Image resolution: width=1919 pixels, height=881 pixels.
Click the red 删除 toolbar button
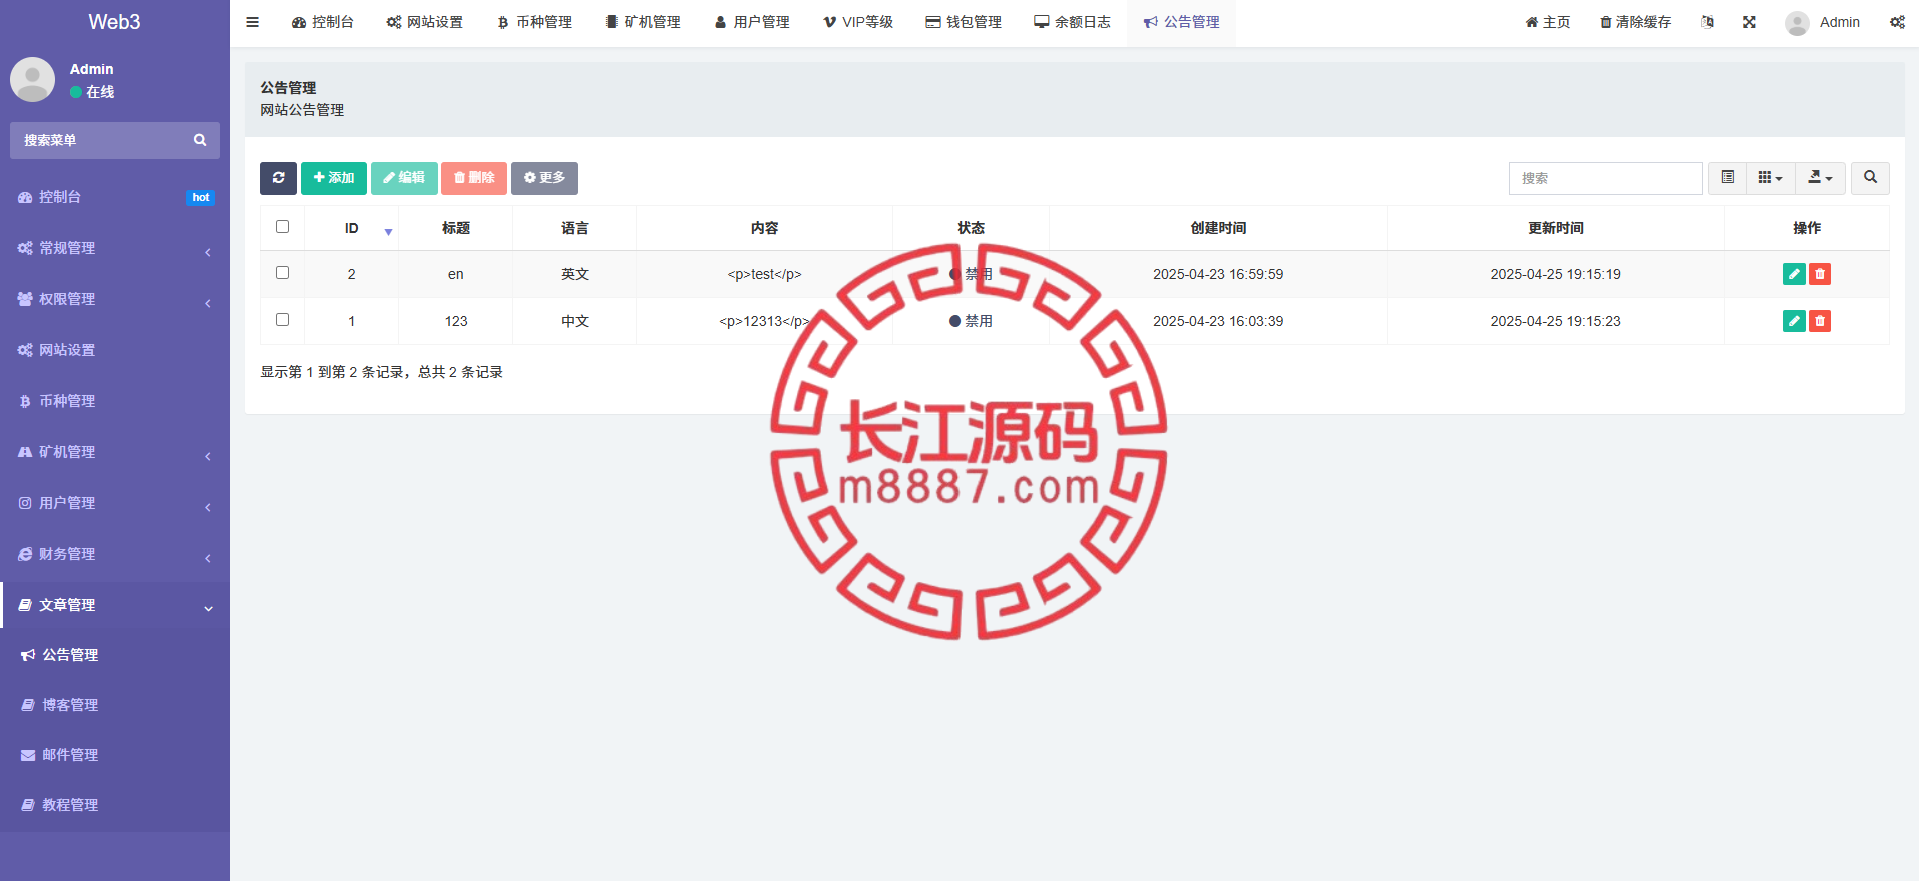tap(474, 178)
